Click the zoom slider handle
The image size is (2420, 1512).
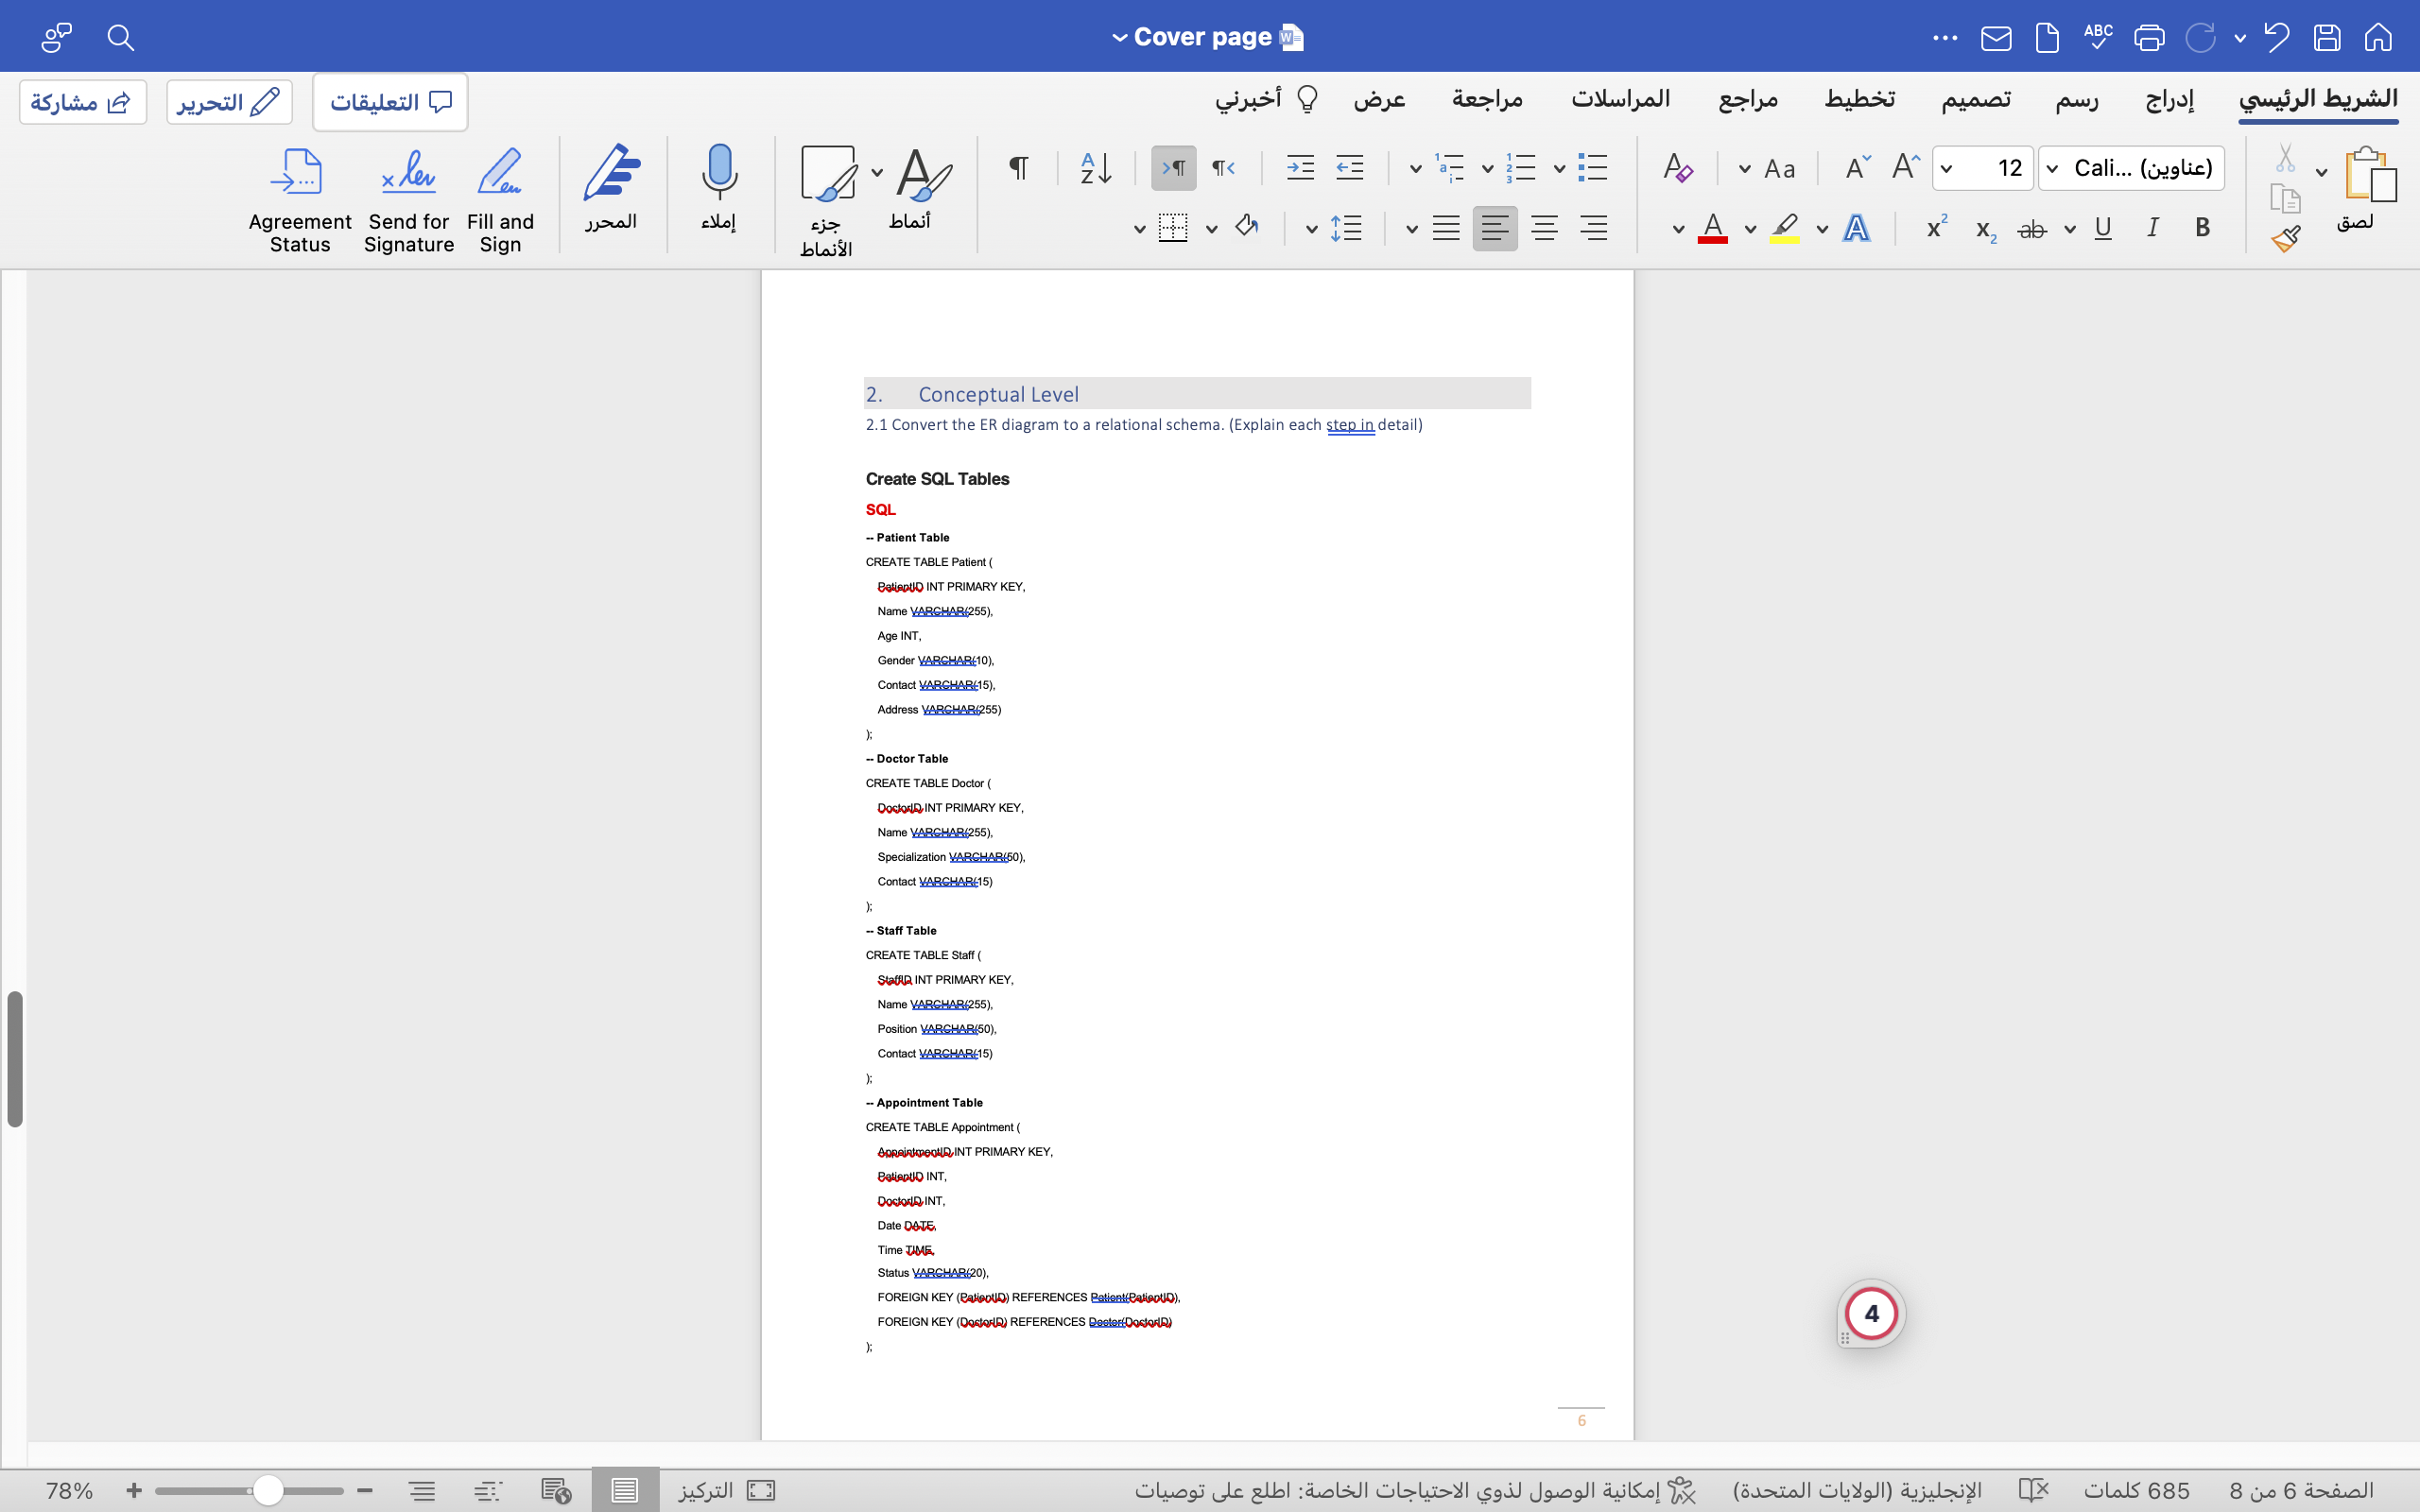tap(267, 1490)
